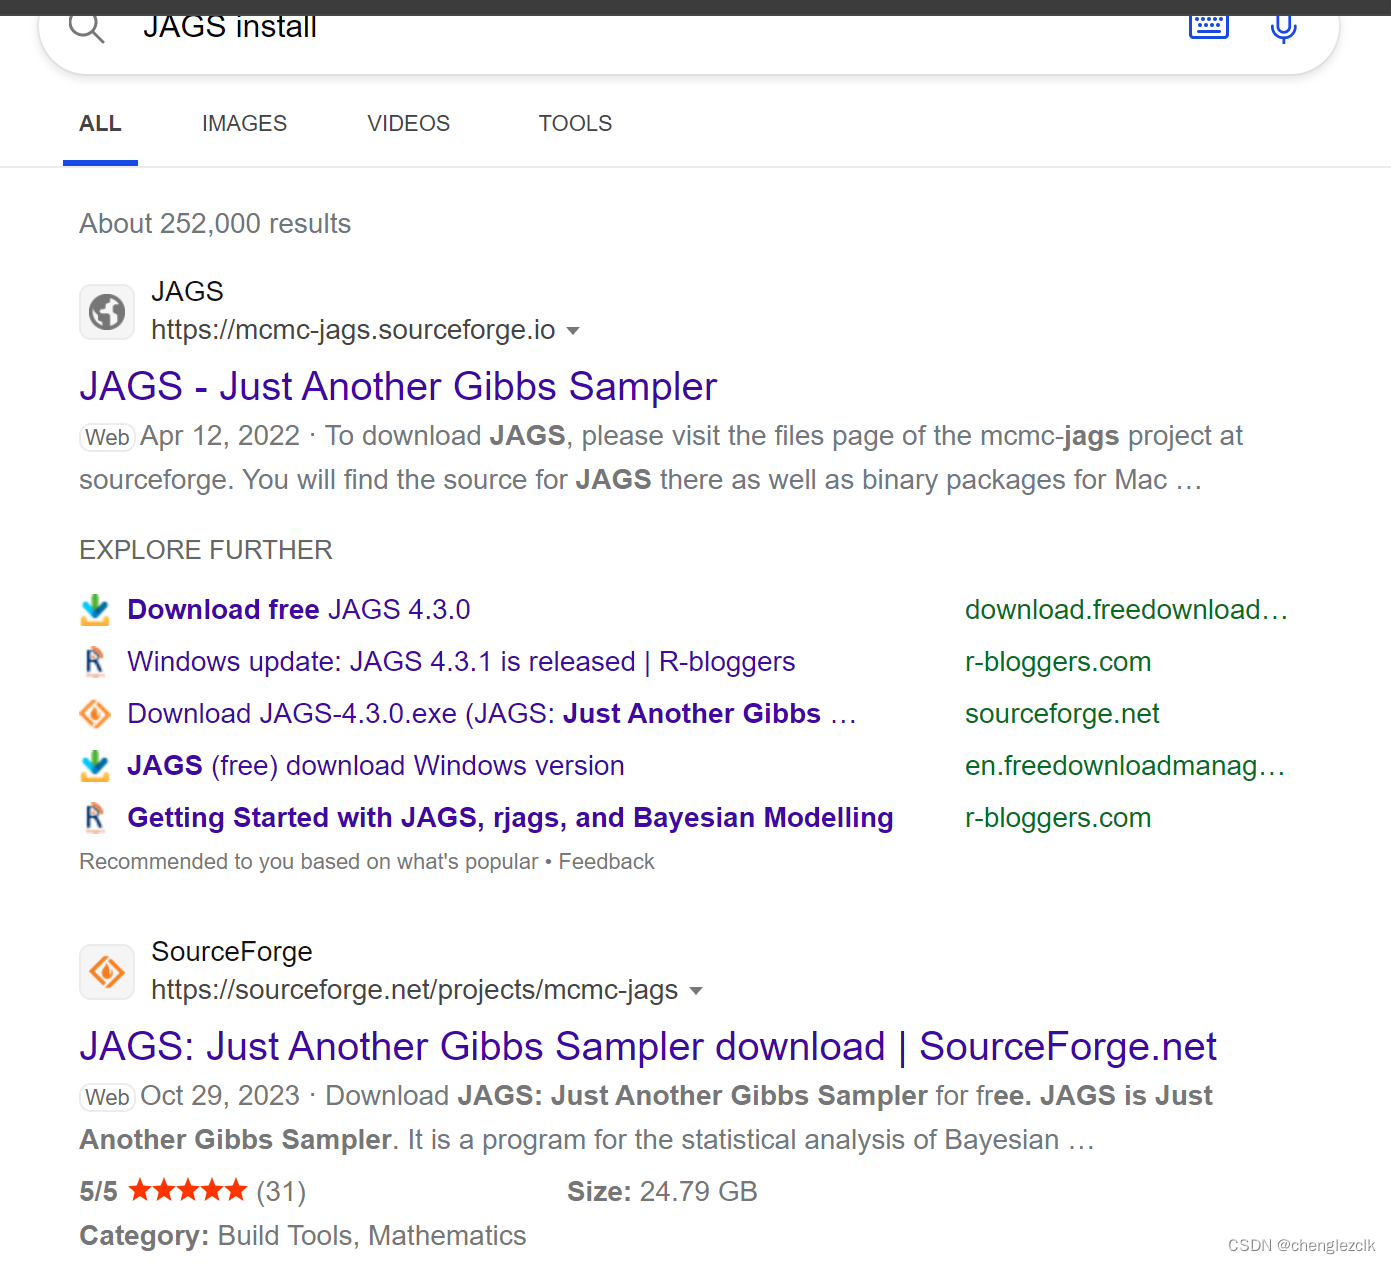The height and width of the screenshot is (1264, 1391).
Task: Select the R-bloggers icon next to Windows update link
Action: (x=95, y=662)
